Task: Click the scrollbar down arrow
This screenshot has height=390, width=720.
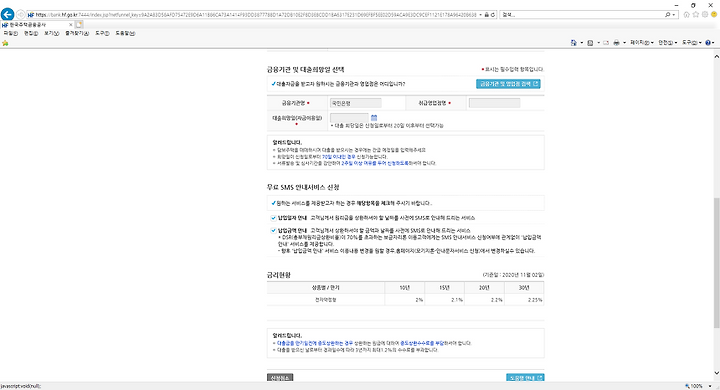Action: pos(716,373)
